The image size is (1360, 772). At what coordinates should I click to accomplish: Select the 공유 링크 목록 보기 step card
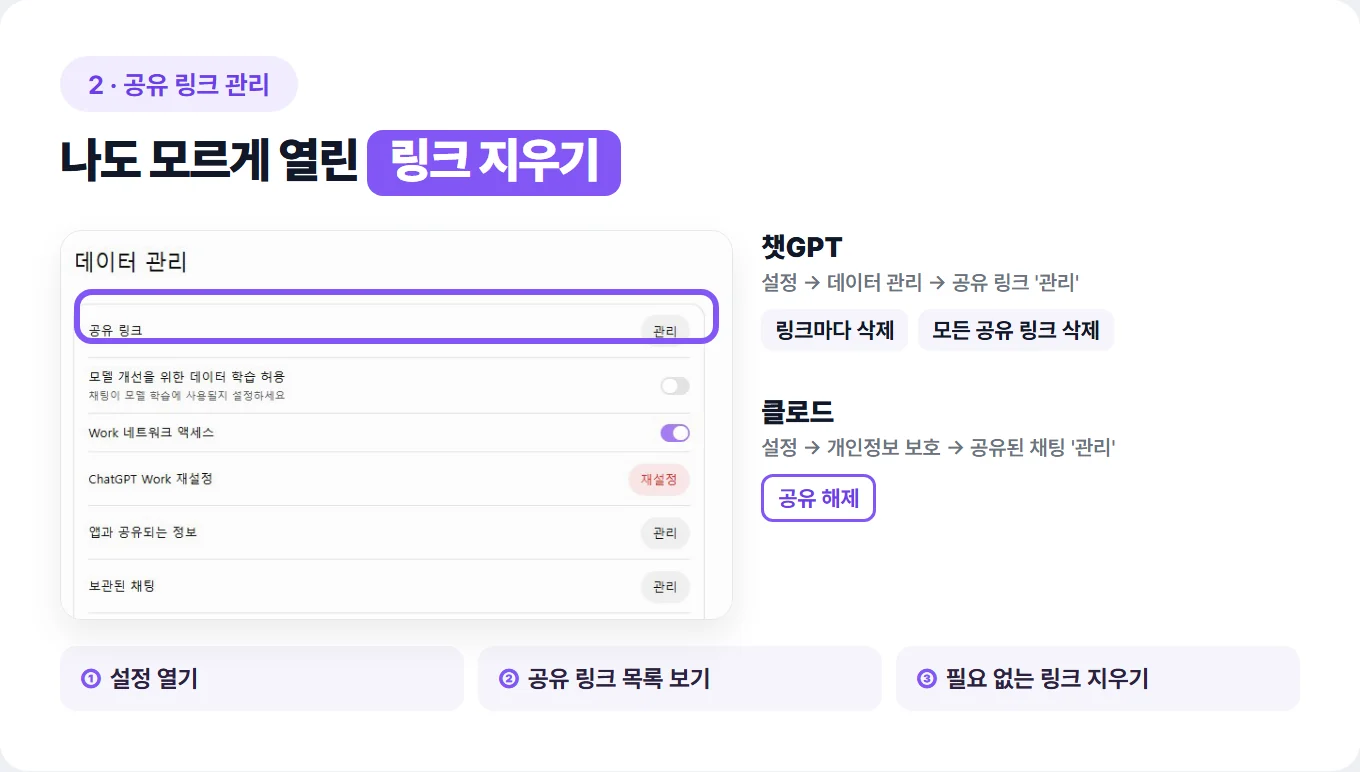[680, 678]
